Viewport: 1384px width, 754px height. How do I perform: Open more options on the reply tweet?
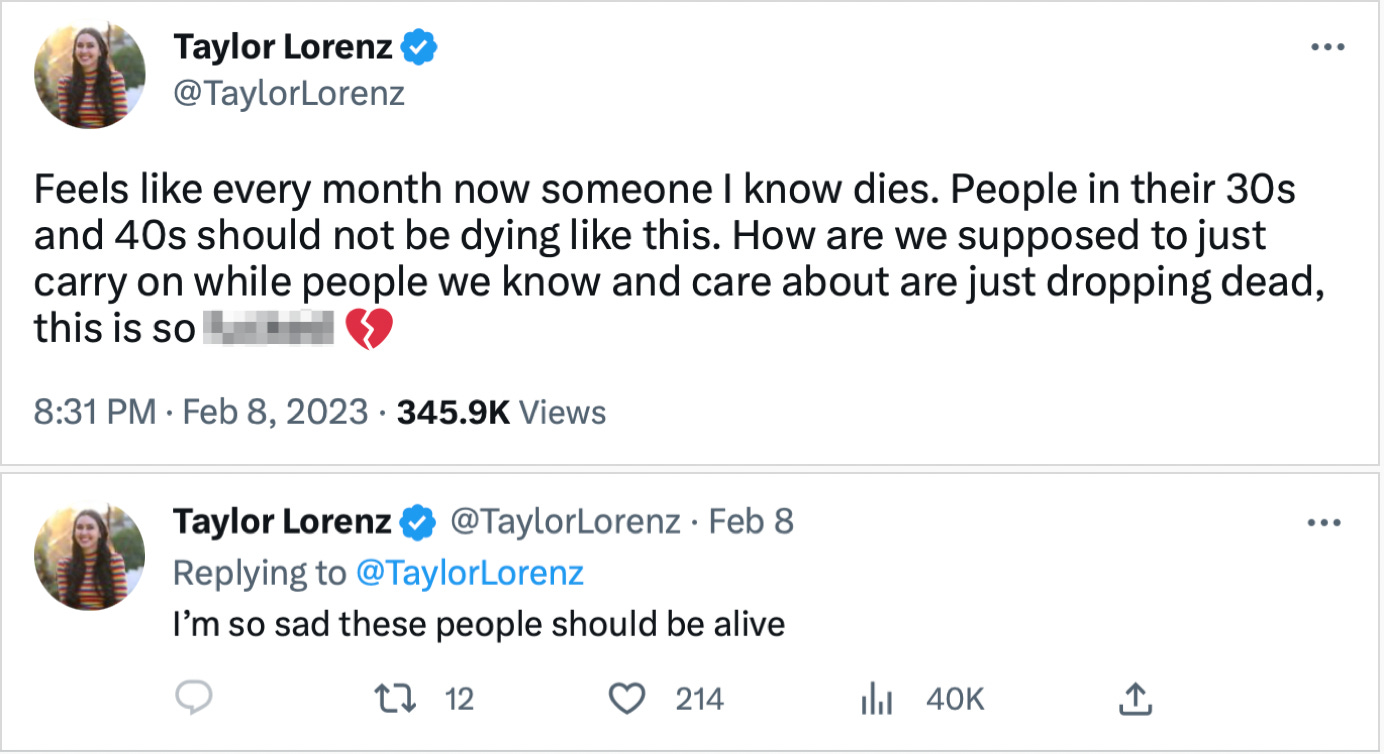coord(1326,522)
